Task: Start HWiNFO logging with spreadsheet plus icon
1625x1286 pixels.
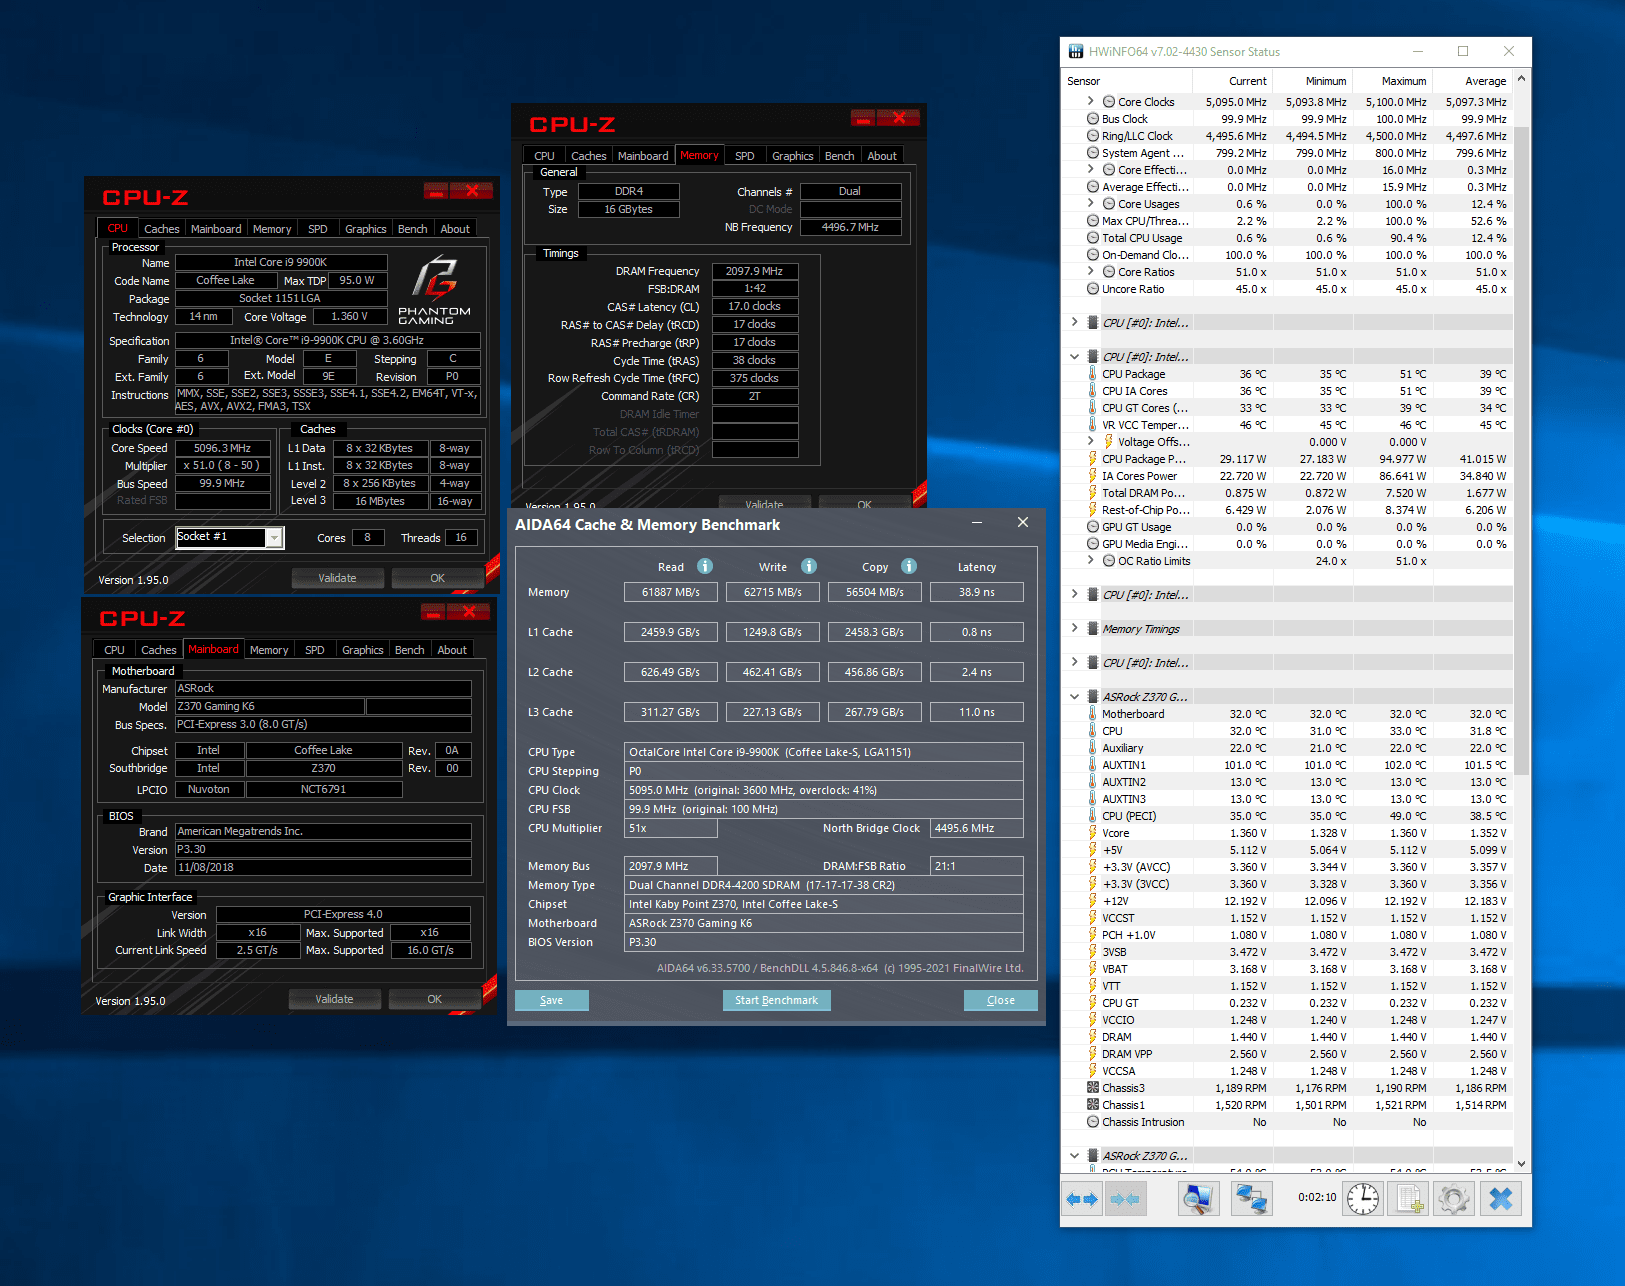Action: 1410,1199
